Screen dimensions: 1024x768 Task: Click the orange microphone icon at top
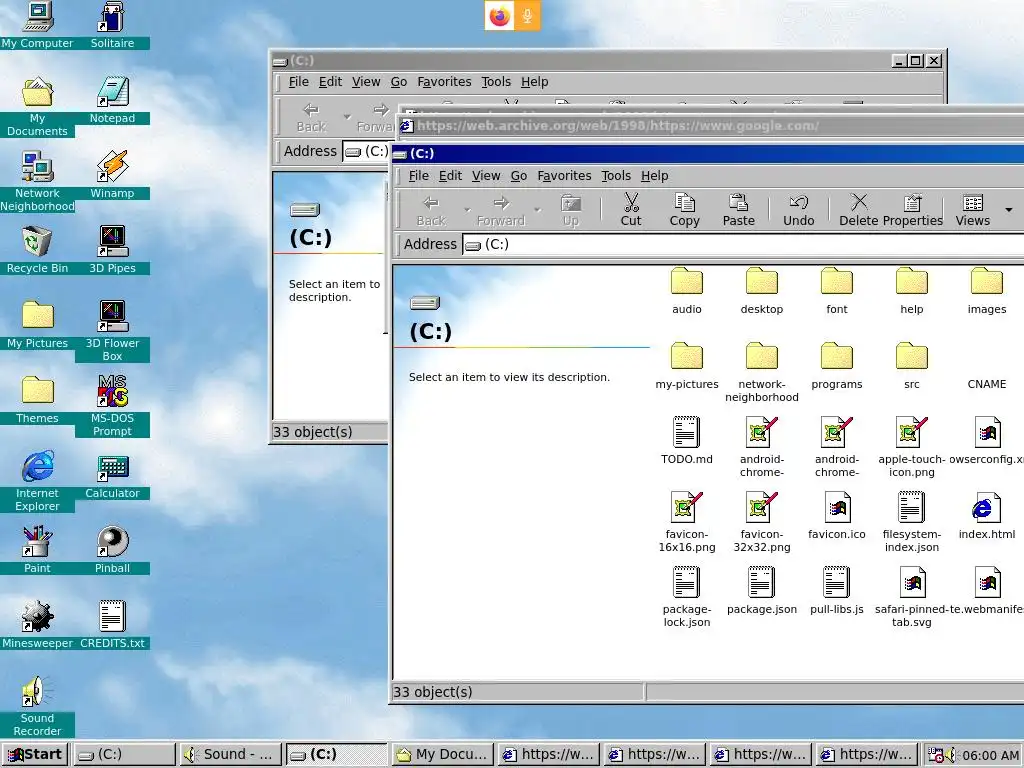(527, 16)
